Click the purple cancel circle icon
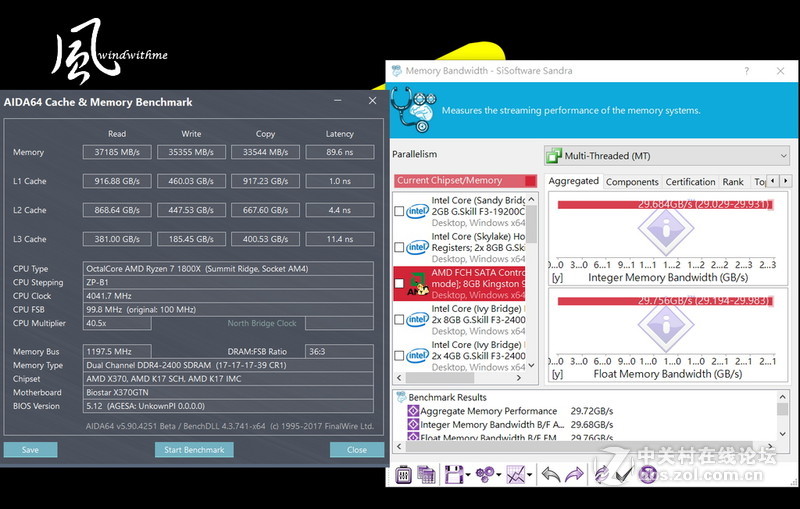 click(648, 475)
